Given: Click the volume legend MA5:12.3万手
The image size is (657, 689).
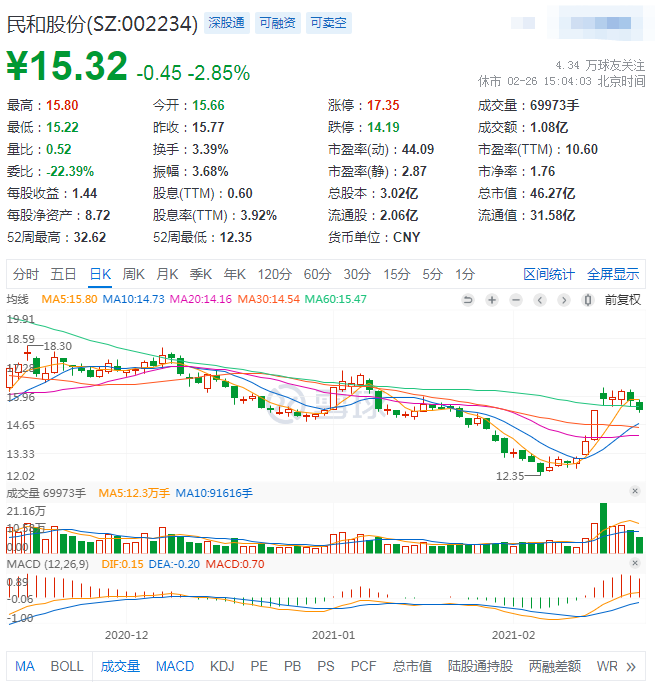Looking at the screenshot, I should click(134, 493).
